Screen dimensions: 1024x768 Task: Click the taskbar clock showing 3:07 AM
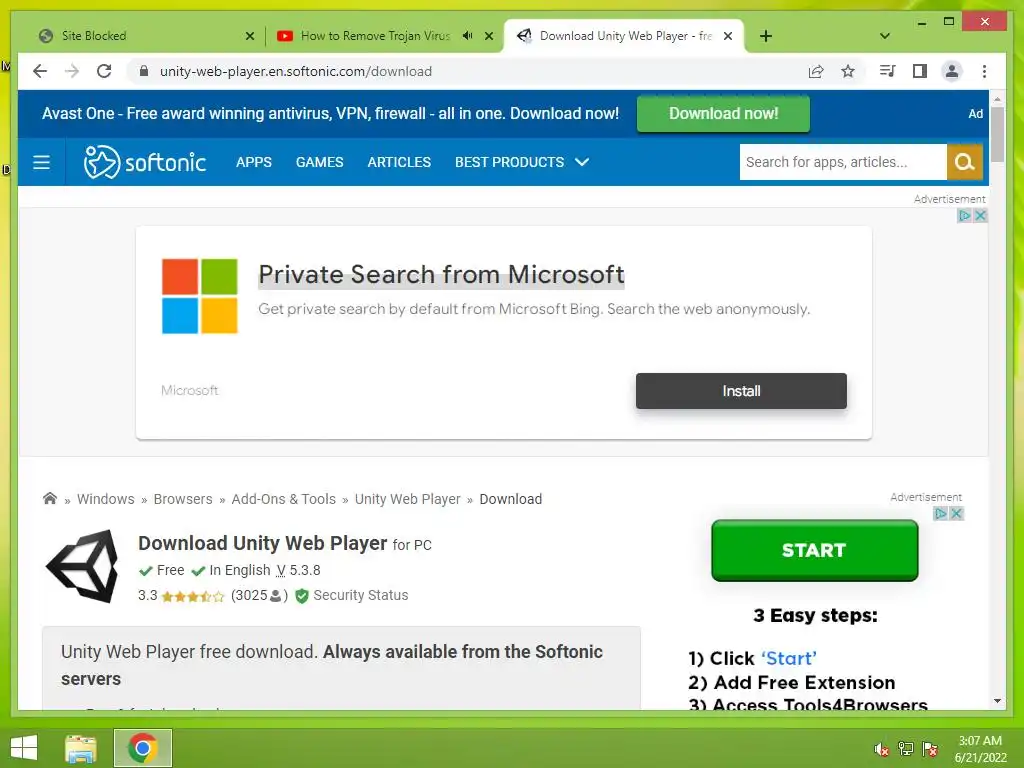[980, 749]
